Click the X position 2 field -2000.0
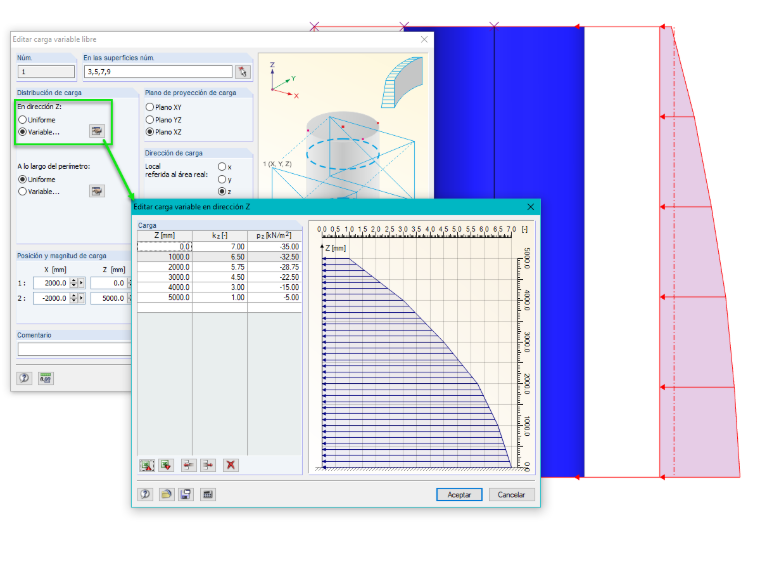 tap(51, 298)
